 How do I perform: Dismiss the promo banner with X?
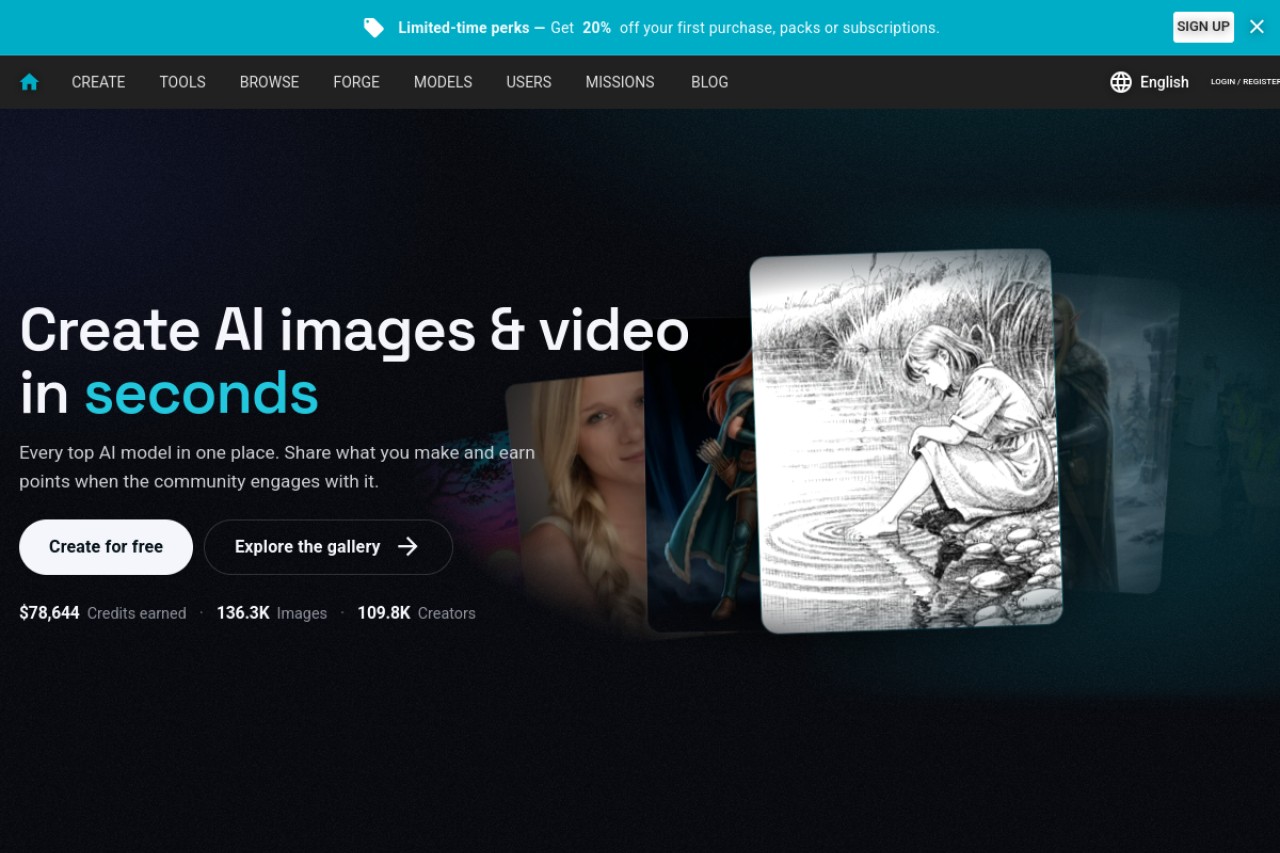tap(1257, 27)
